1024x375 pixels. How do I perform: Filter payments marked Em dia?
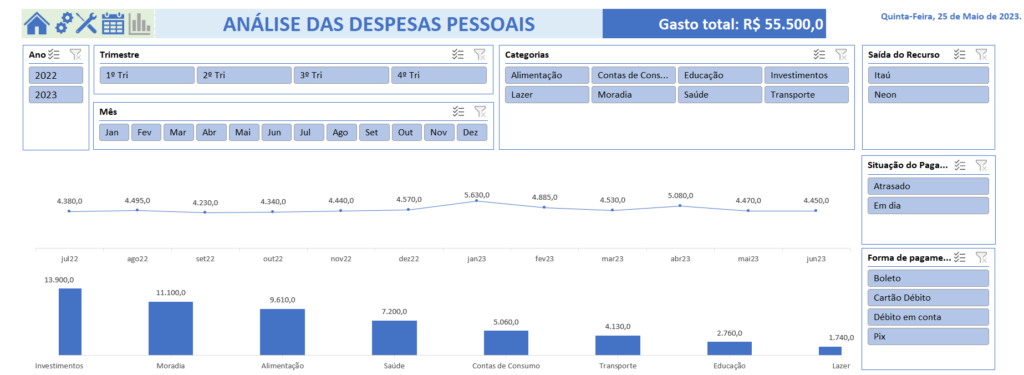pos(928,206)
